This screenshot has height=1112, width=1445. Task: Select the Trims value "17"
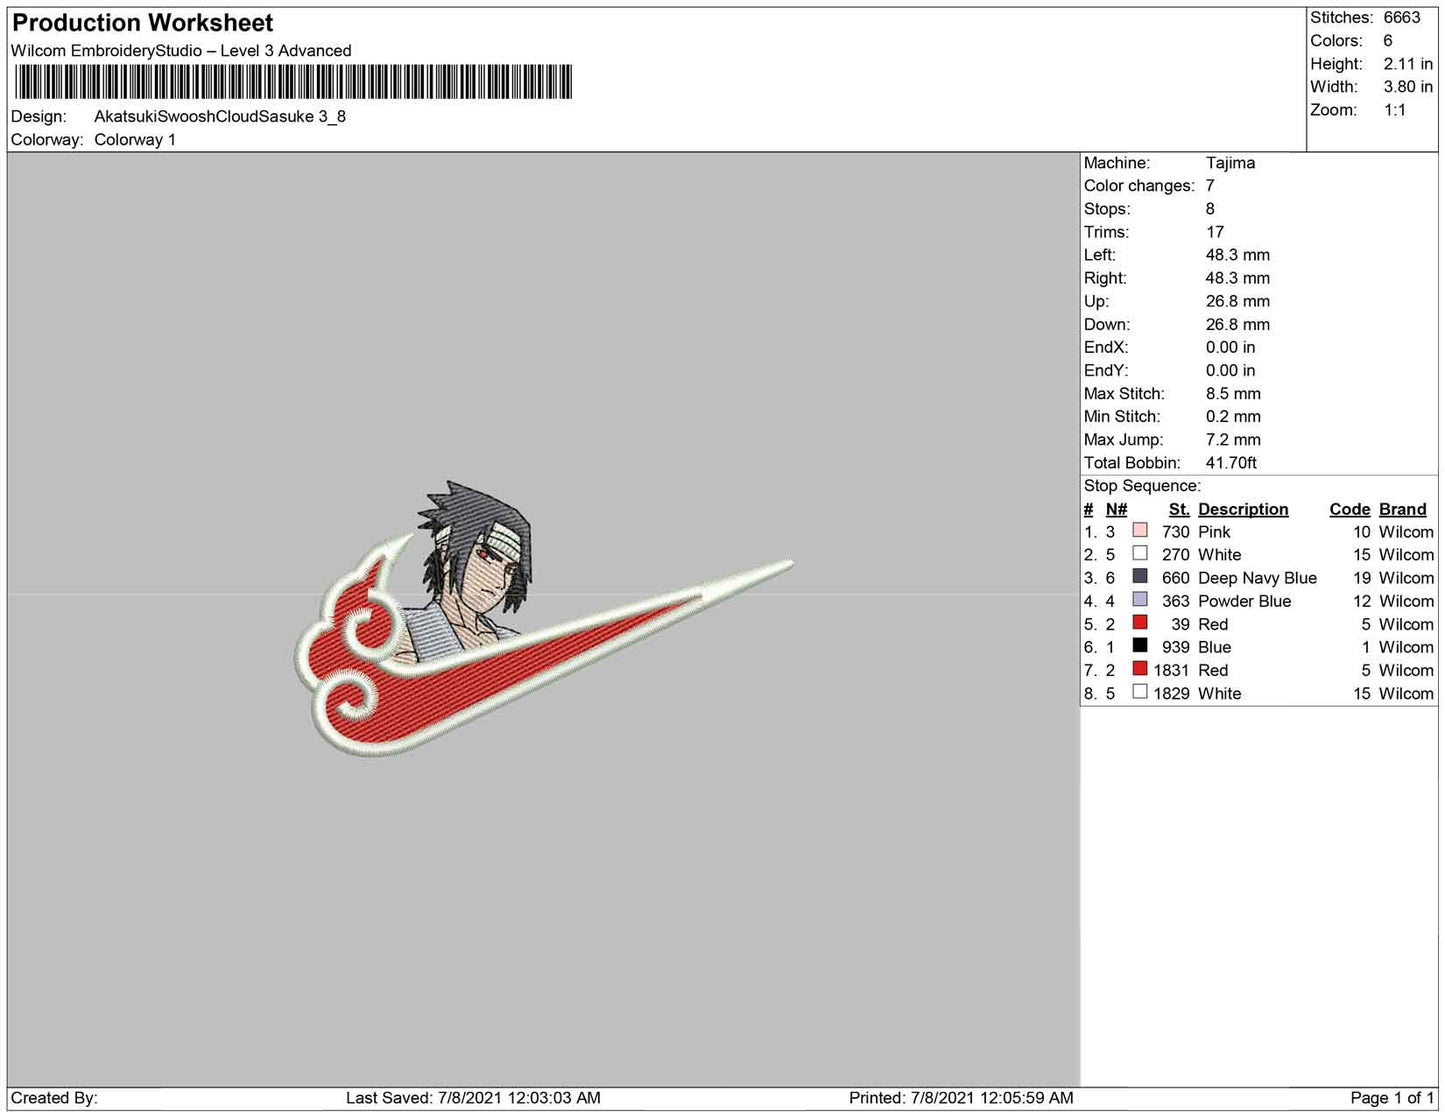tap(1215, 231)
